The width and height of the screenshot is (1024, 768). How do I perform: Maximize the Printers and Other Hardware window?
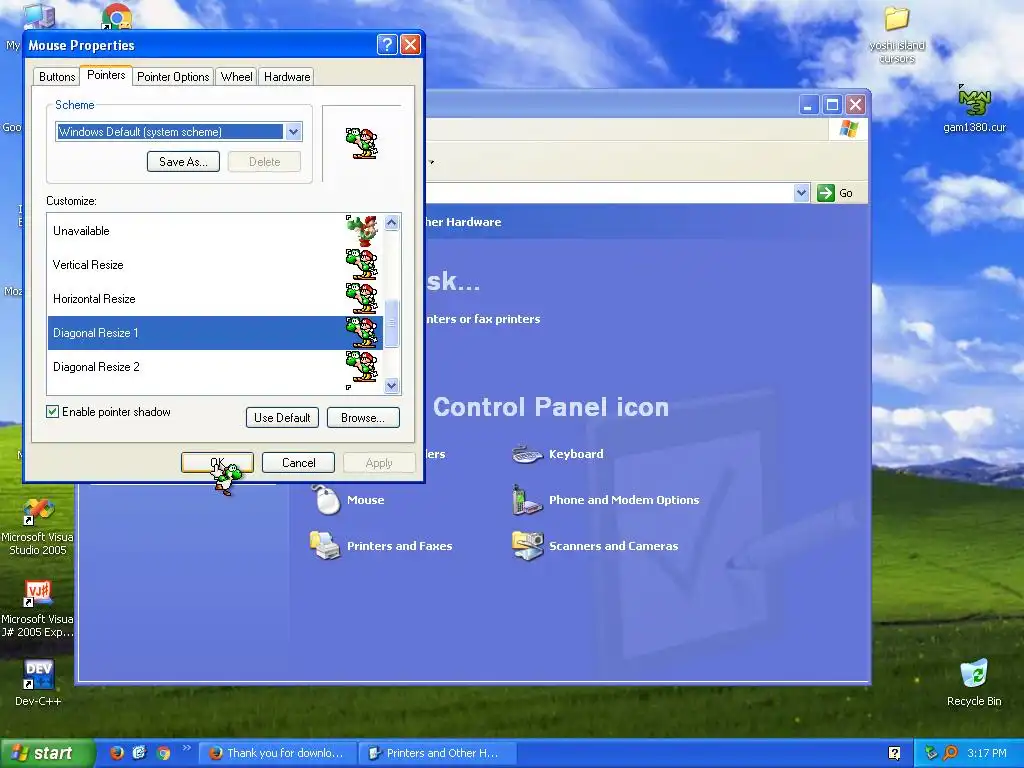(832, 104)
